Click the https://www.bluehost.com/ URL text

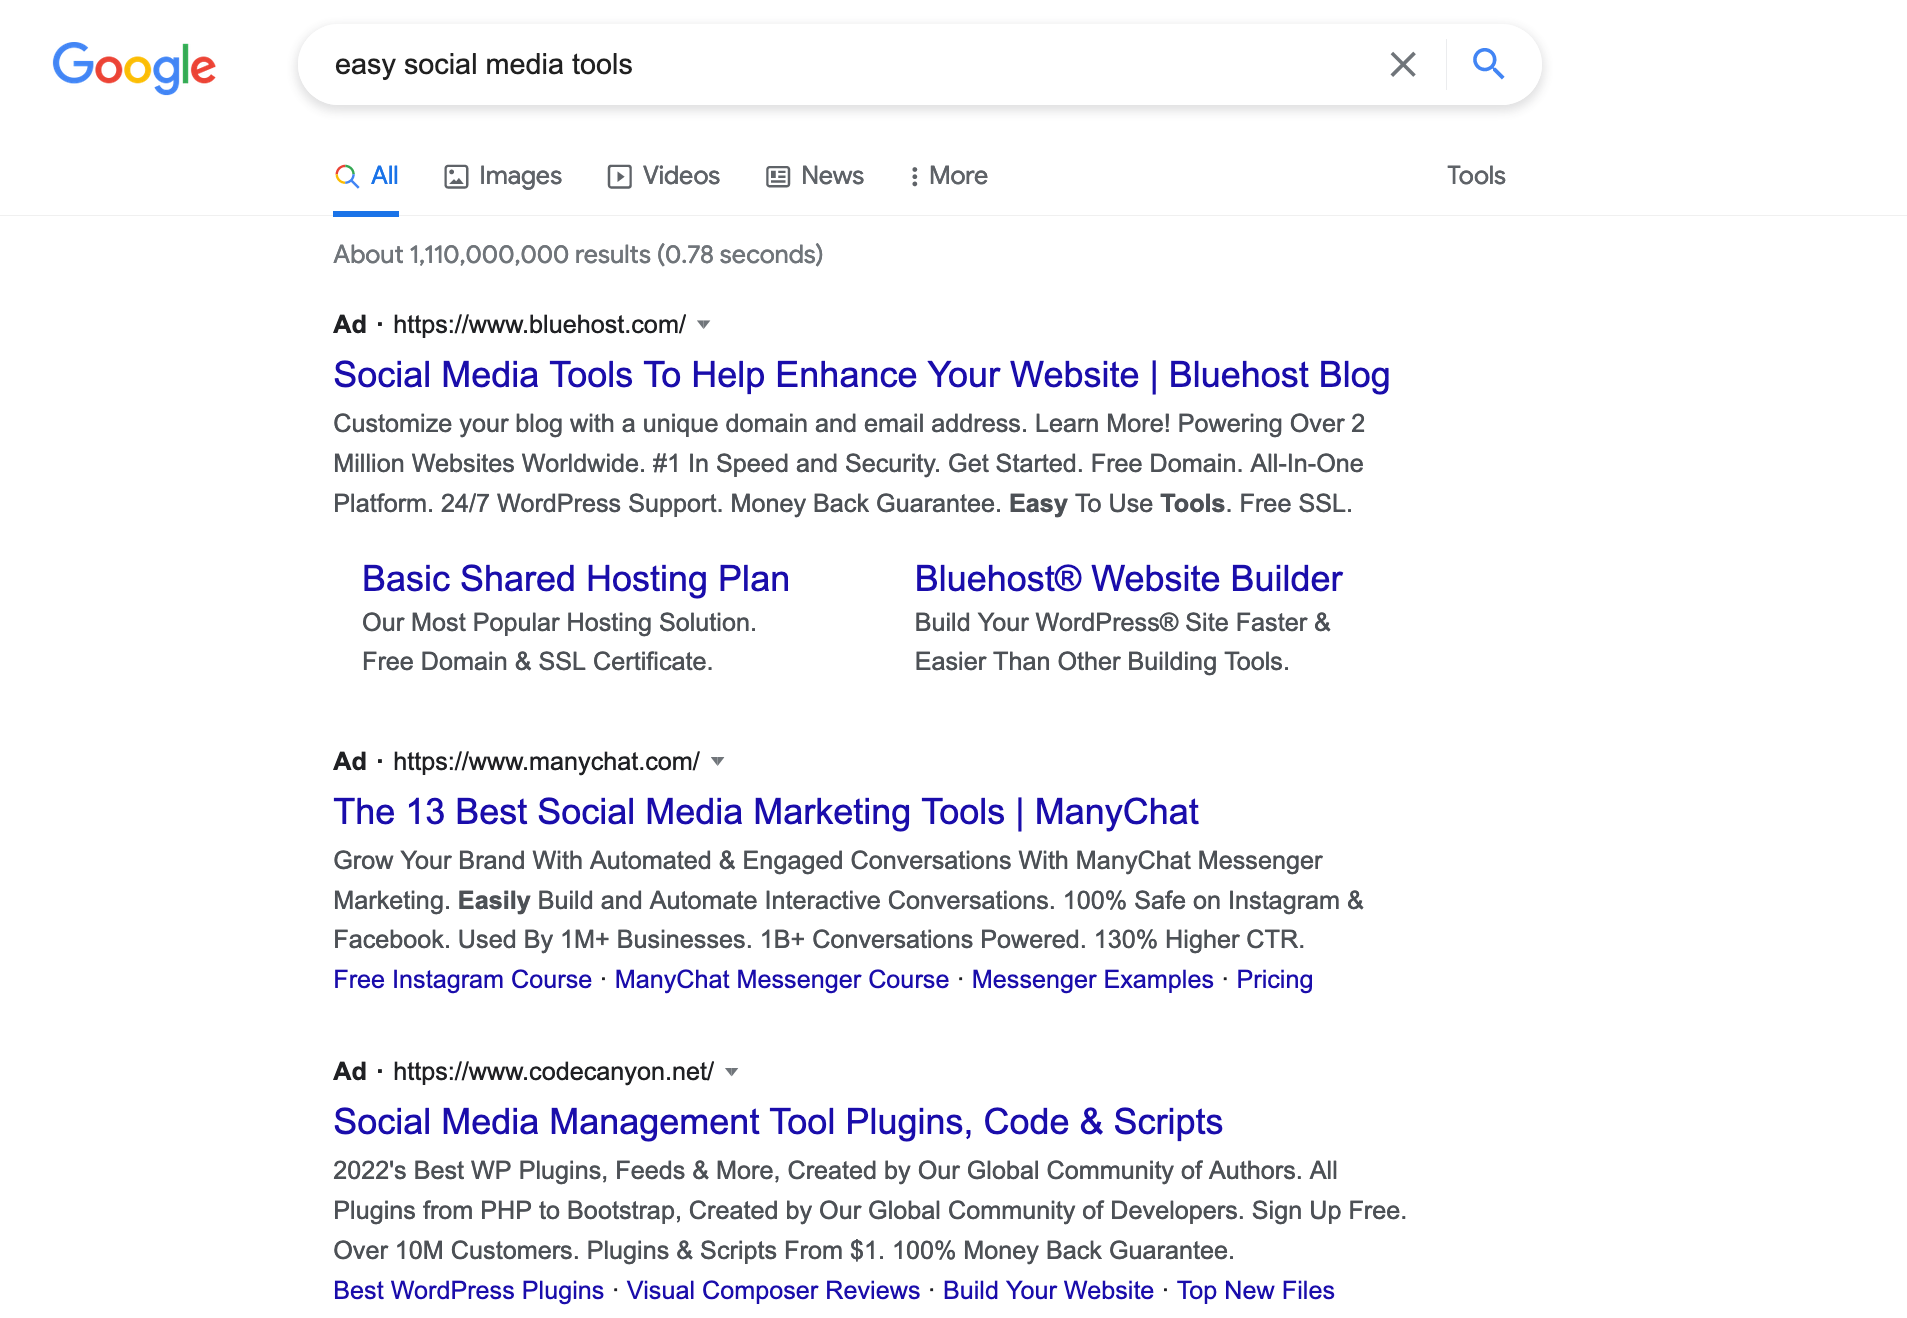(539, 325)
